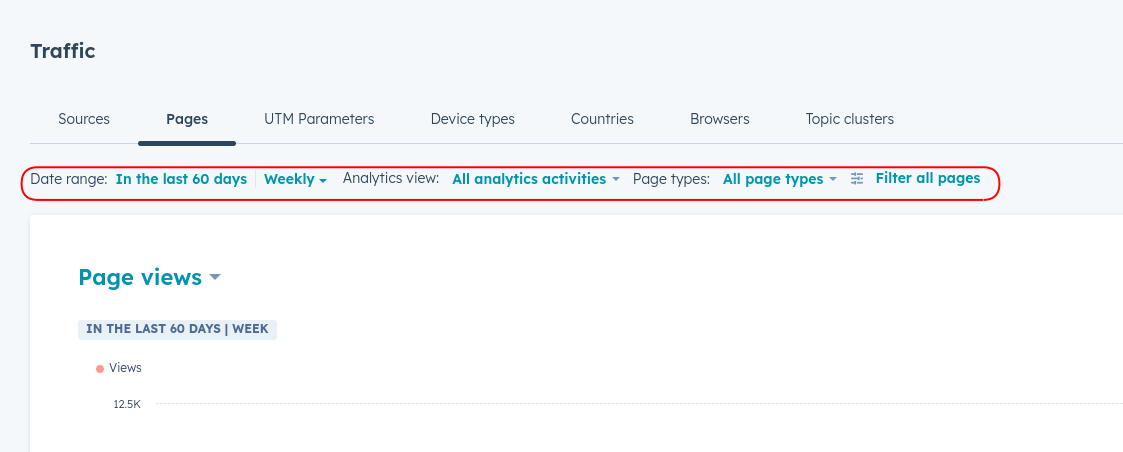Switch to the Sources tab
This screenshot has height=452, width=1123.
[84, 119]
